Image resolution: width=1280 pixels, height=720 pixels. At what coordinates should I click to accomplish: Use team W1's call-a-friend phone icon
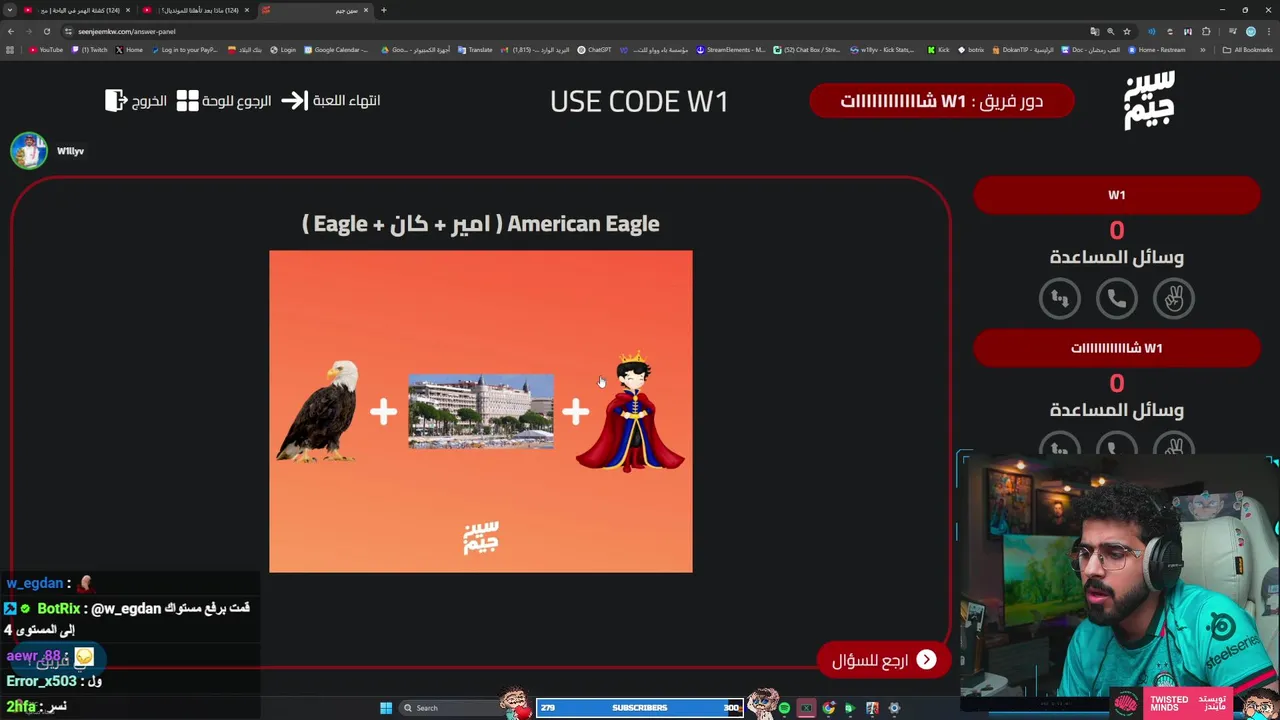(x=1117, y=298)
